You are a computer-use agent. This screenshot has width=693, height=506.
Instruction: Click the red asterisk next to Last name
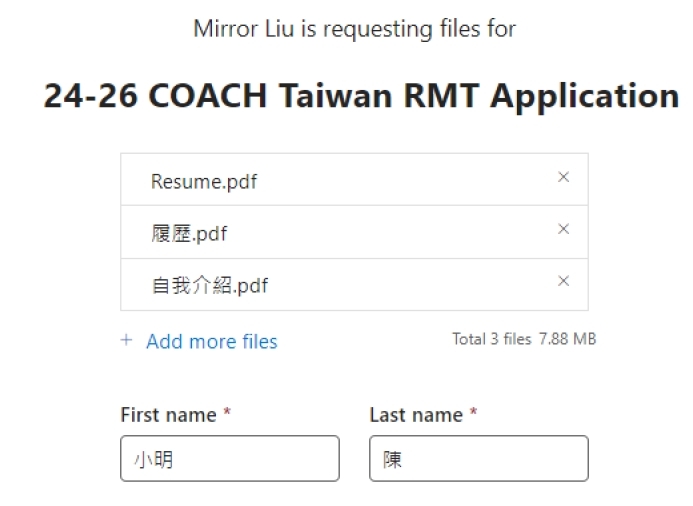pos(473,412)
